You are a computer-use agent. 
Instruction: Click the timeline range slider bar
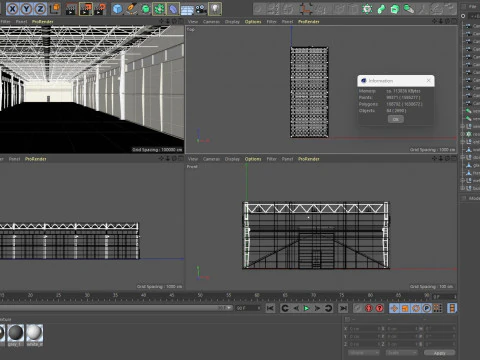click(x=115, y=308)
